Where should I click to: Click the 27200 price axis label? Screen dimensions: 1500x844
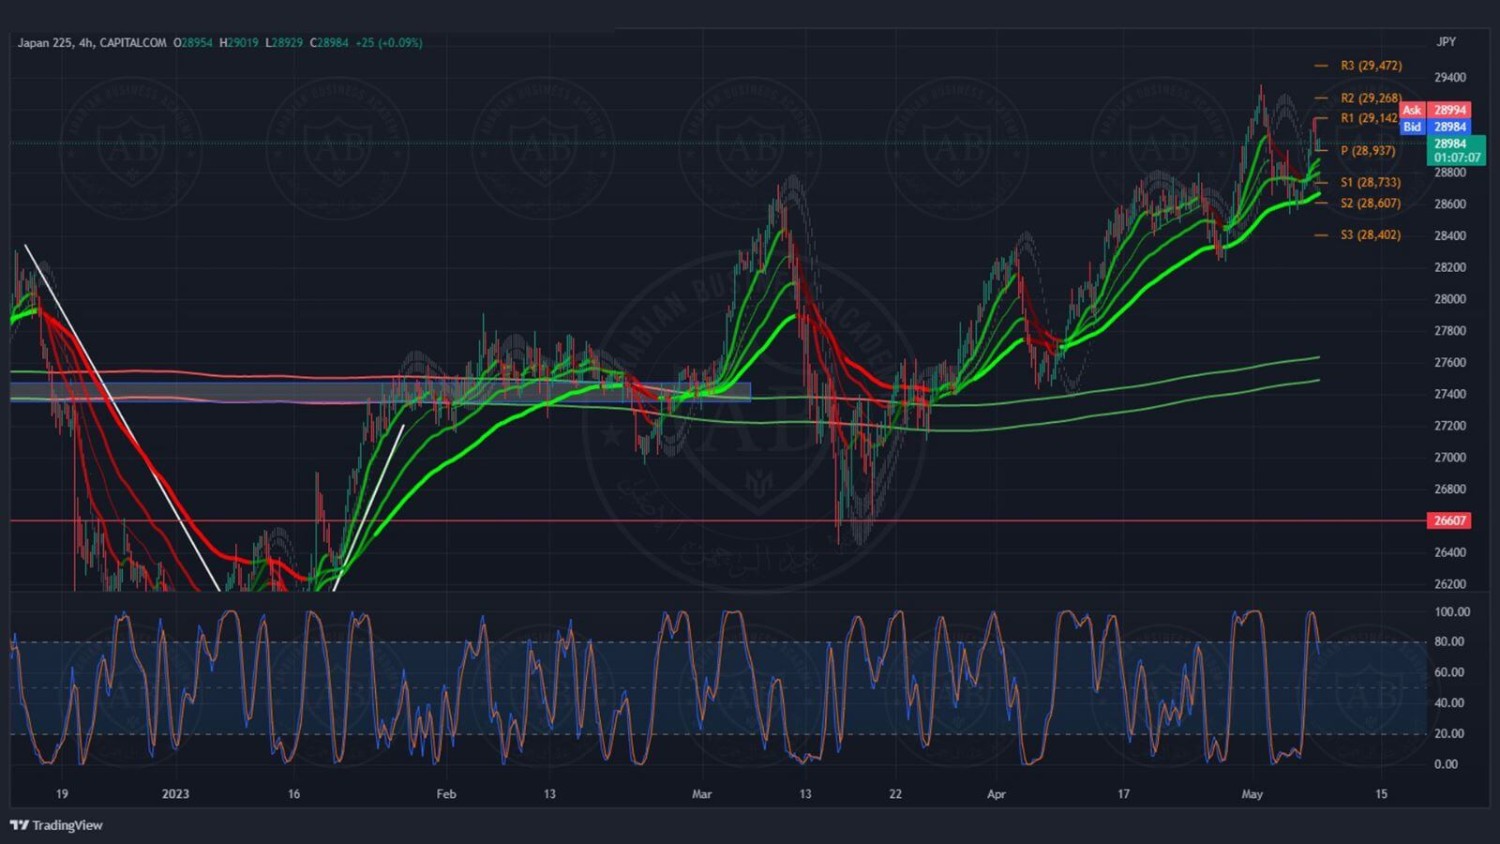click(1450, 426)
